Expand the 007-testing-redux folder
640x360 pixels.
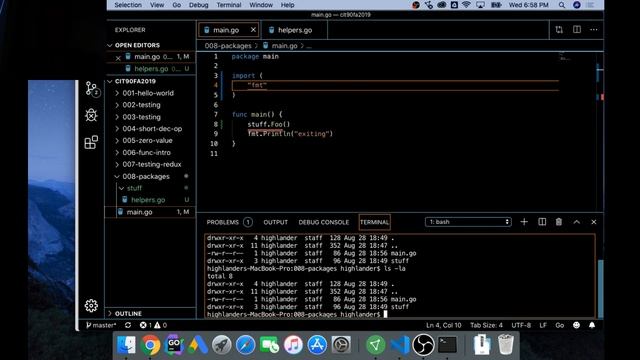click(151, 164)
